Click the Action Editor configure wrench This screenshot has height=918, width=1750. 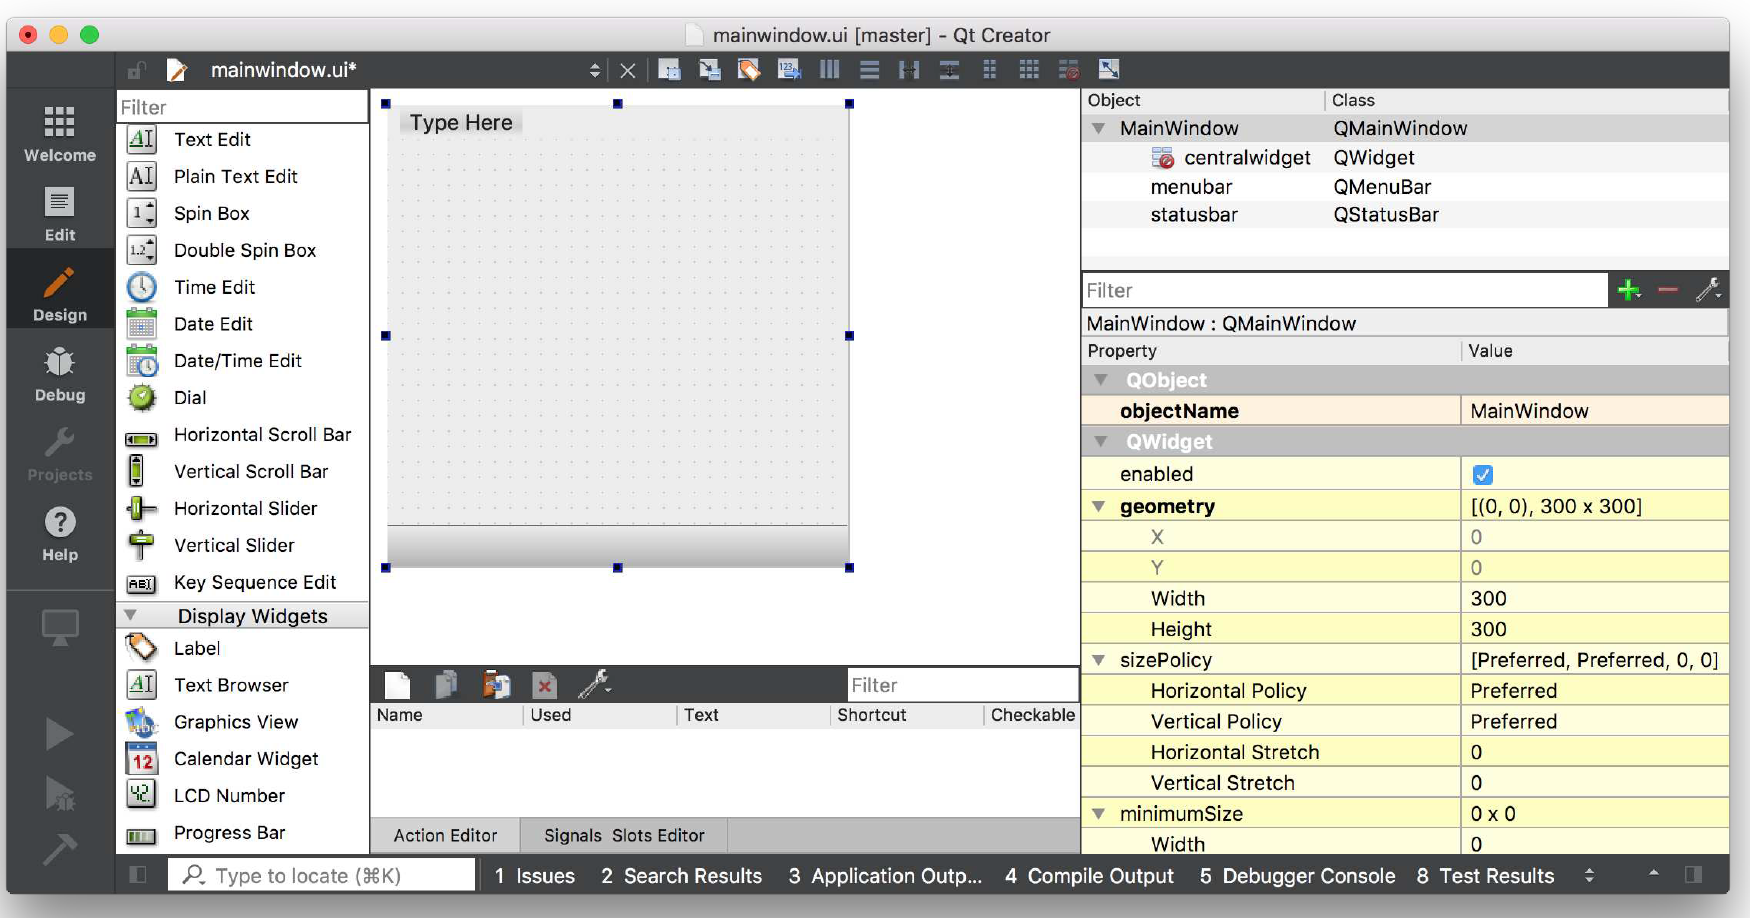coord(594,685)
